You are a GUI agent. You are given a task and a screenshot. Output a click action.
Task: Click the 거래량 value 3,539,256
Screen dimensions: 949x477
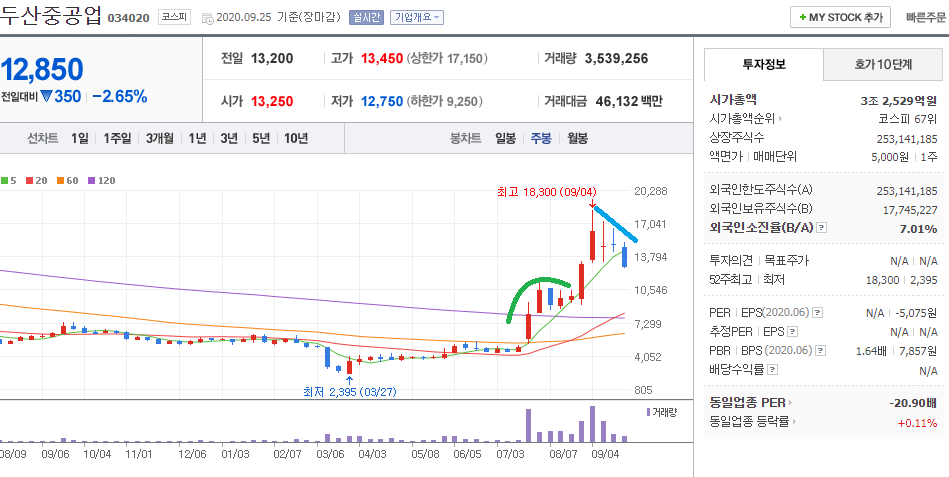coord(616,59)
